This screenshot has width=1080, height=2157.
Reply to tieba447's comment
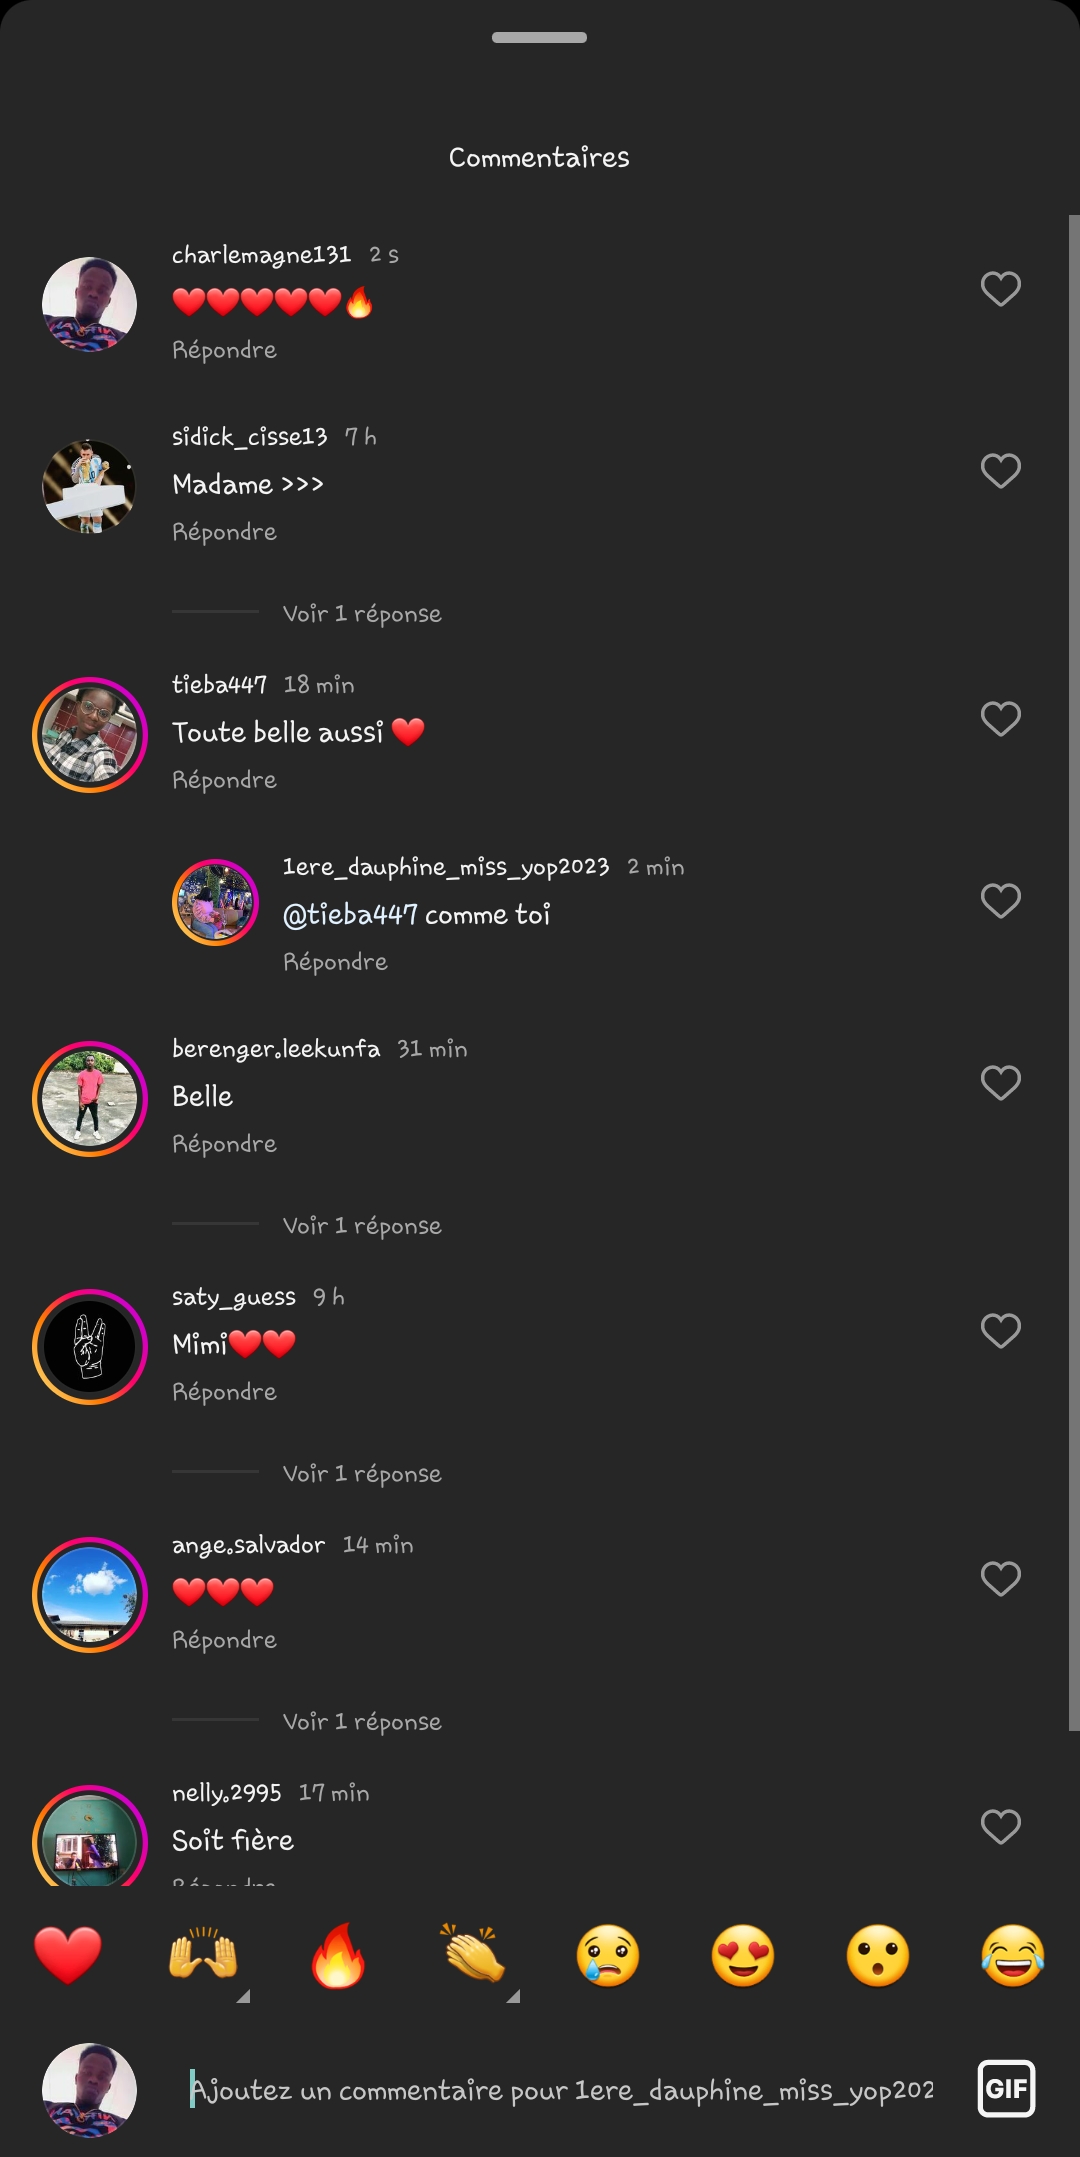[224, 780]
